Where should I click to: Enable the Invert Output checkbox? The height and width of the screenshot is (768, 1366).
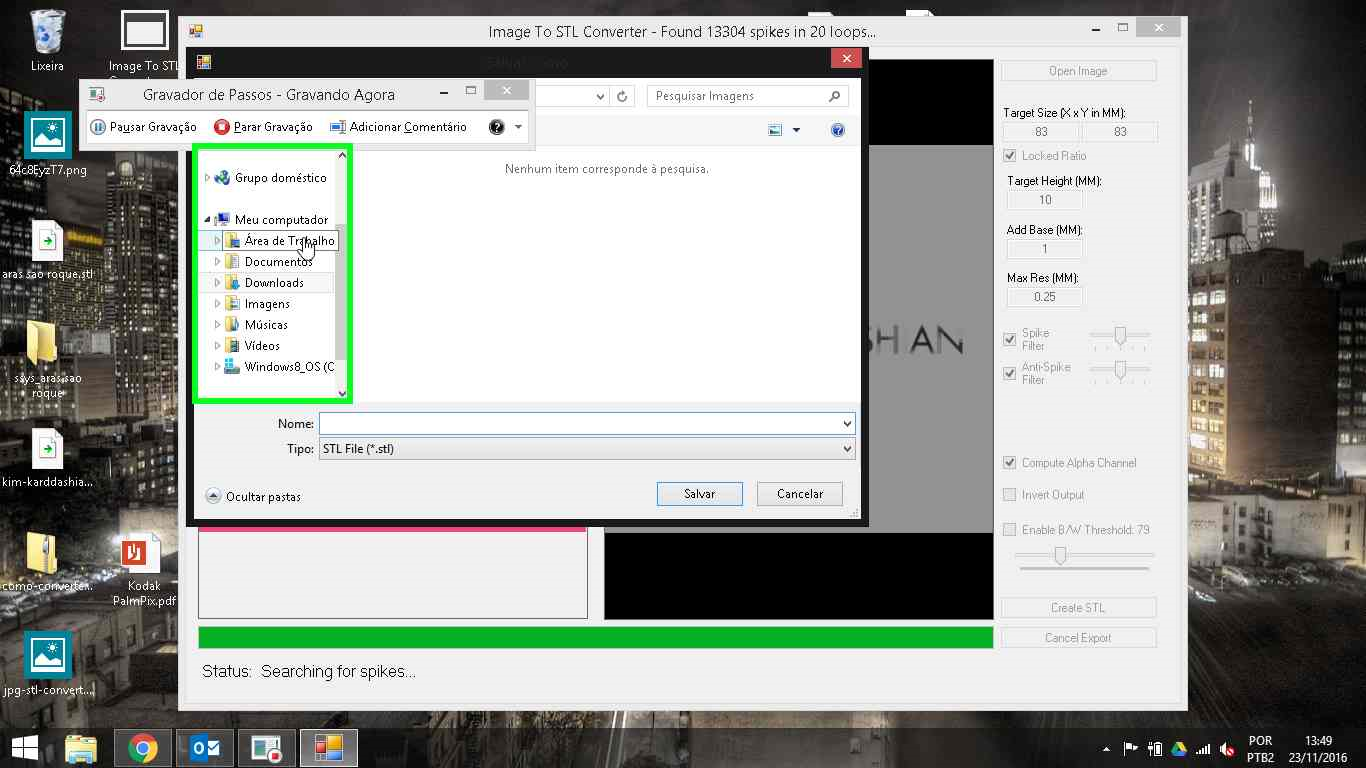coord(1010,495)
